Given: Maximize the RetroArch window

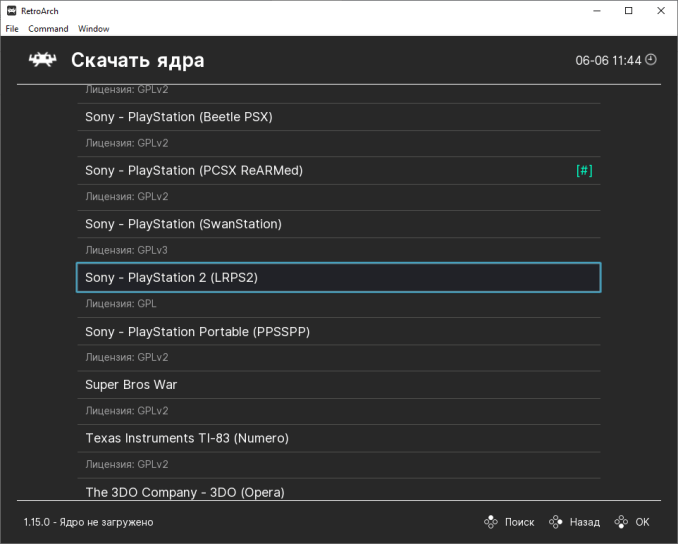Looking at the screenshot, I should click(629, 11).
